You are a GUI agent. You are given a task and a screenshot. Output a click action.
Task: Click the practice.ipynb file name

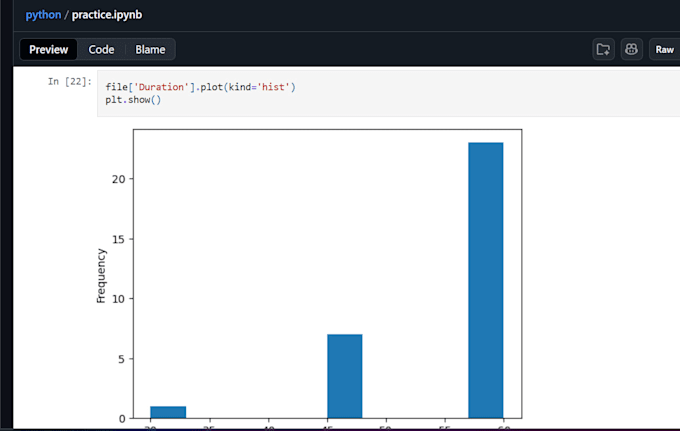click(x=107, y=15)
